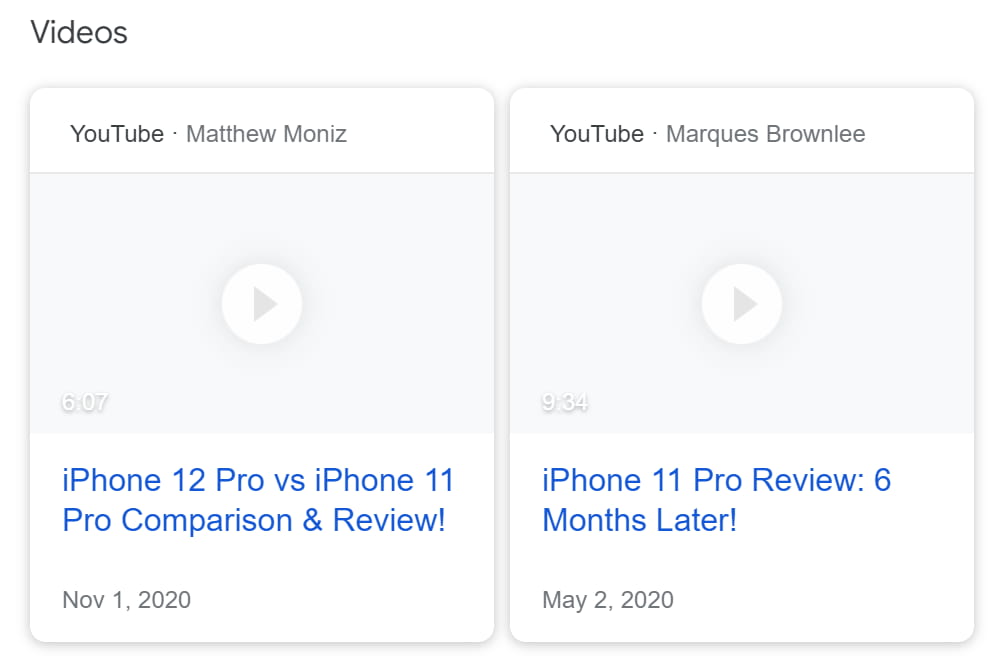Viewport: 999px width, 667px height.
Task: Click the Videos section heading
Action: (79, 32)
